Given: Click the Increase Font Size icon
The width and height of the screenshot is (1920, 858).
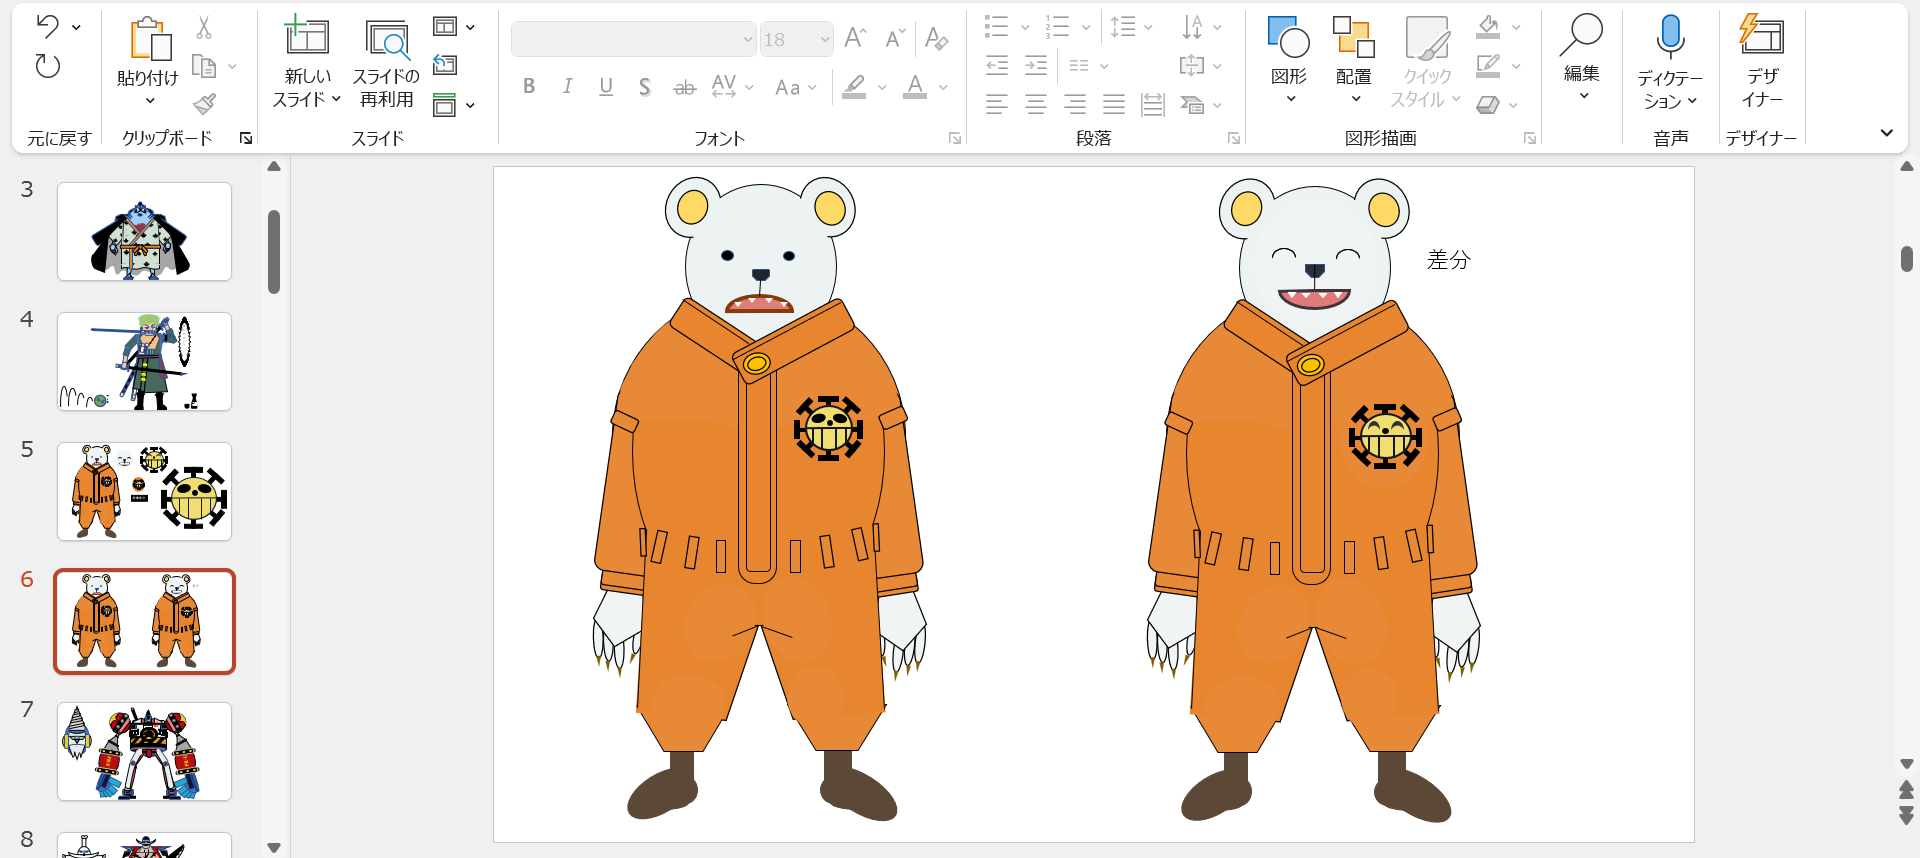Looking at the screenshot, I should (x=854, y=39).
